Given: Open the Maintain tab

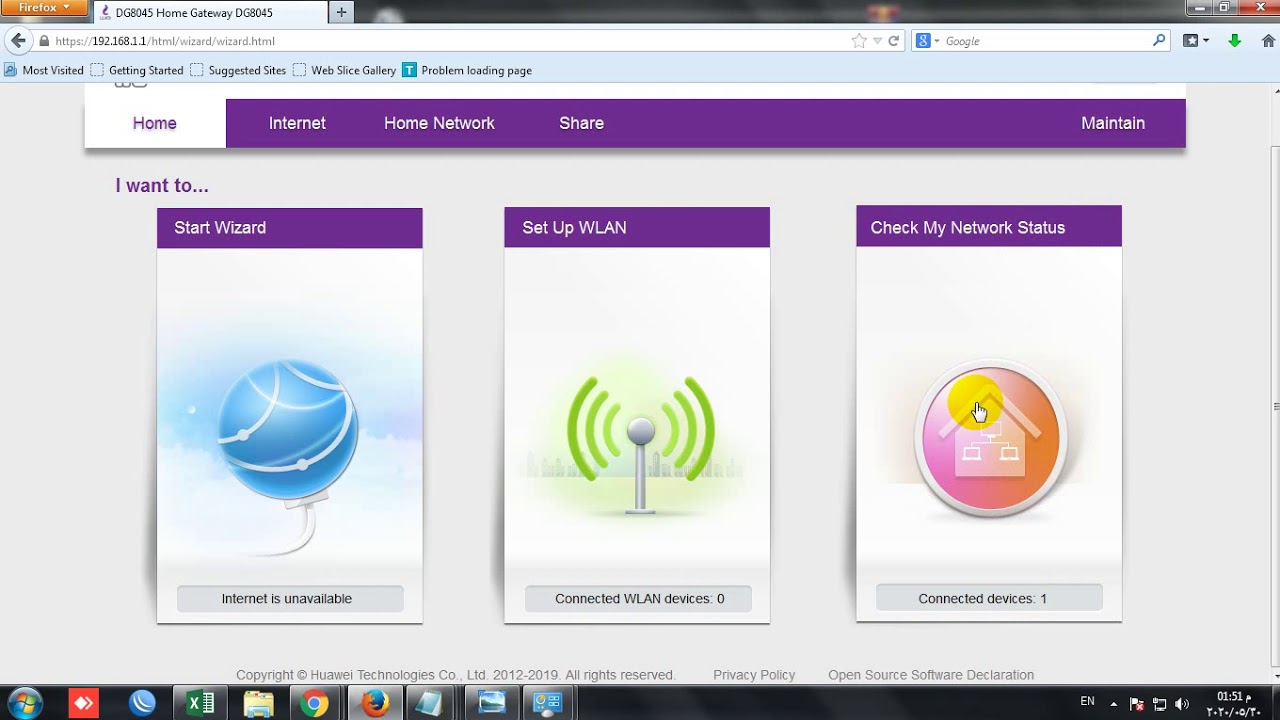Looking at the screenshot, I should tap(1113, 123).
